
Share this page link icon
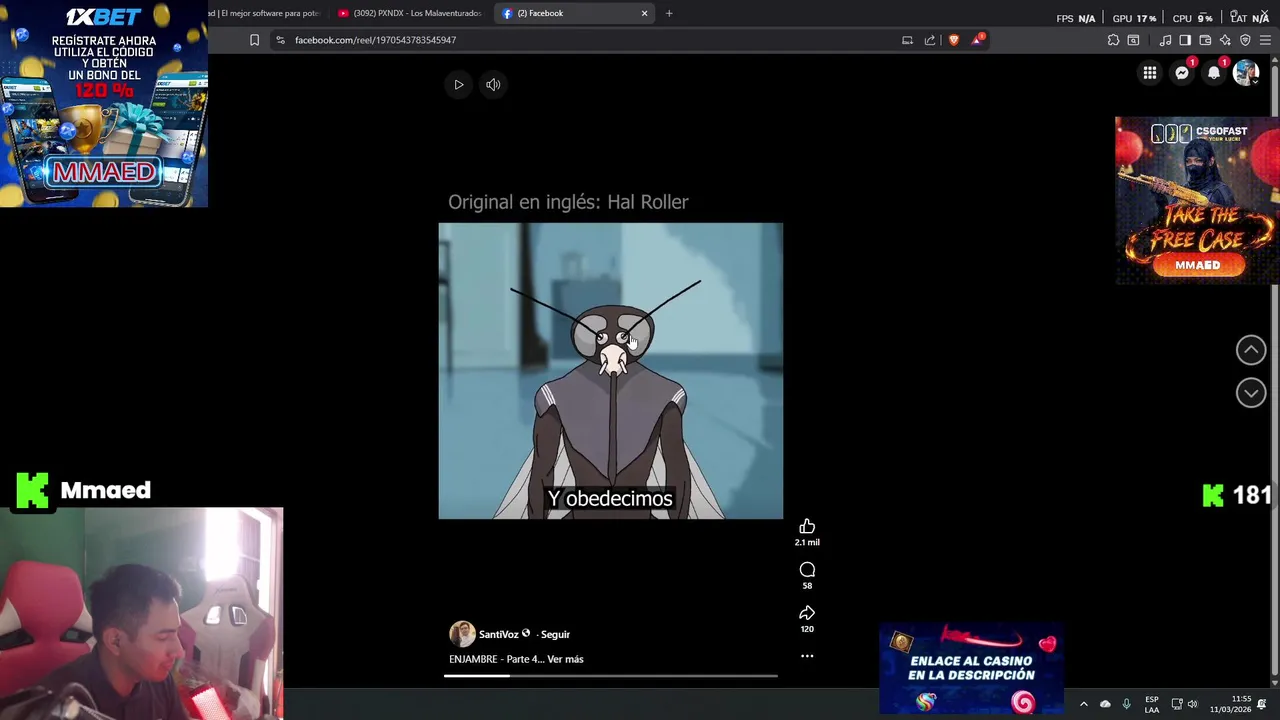tap(930, 40)
